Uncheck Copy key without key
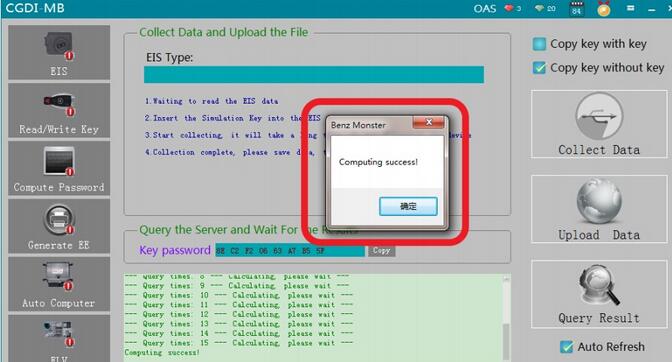The width and height of the screenshot is (672, 362). click(539, 68)
